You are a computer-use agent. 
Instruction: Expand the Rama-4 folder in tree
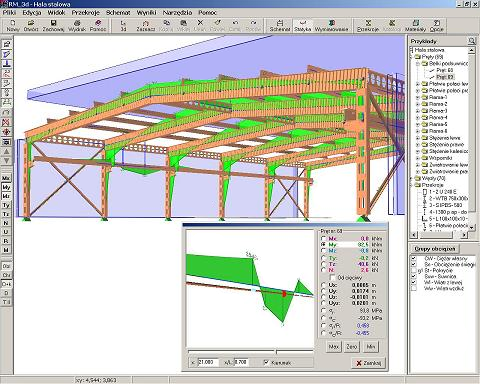pos(418,118)
